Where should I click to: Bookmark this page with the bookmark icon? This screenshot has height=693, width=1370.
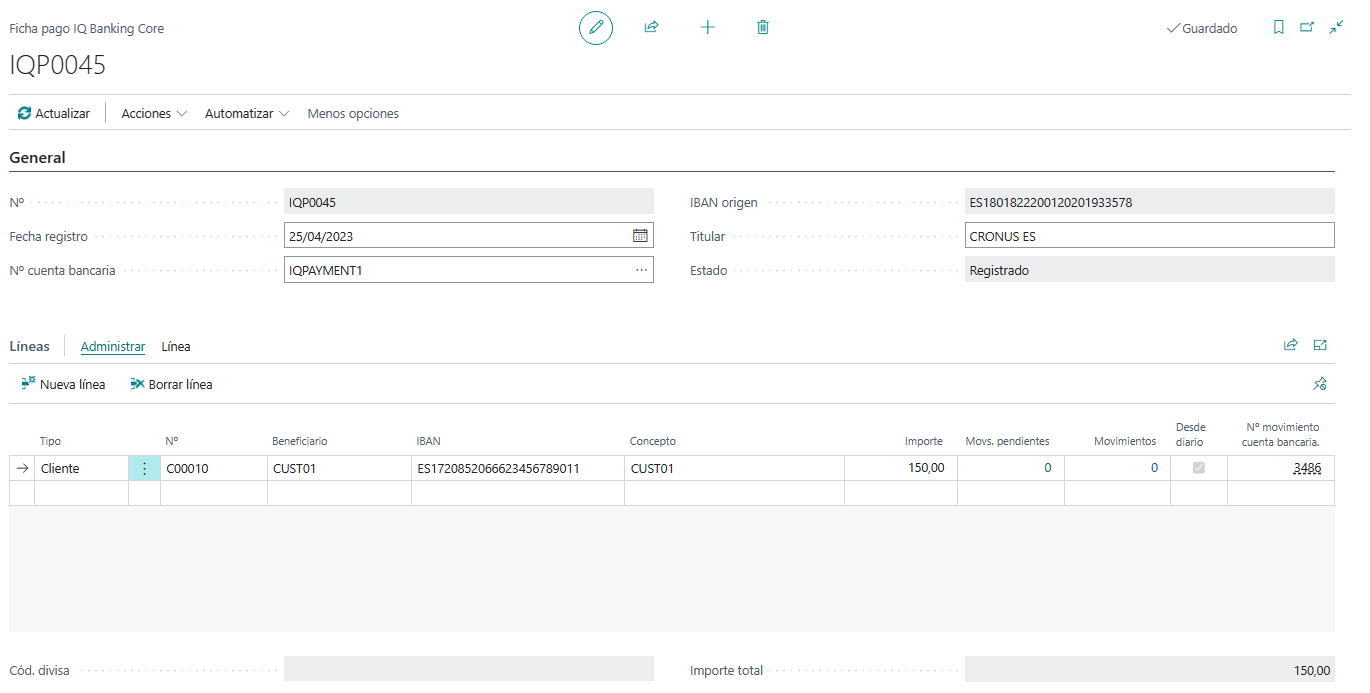pyautogui.click(x=1279, y=28)
